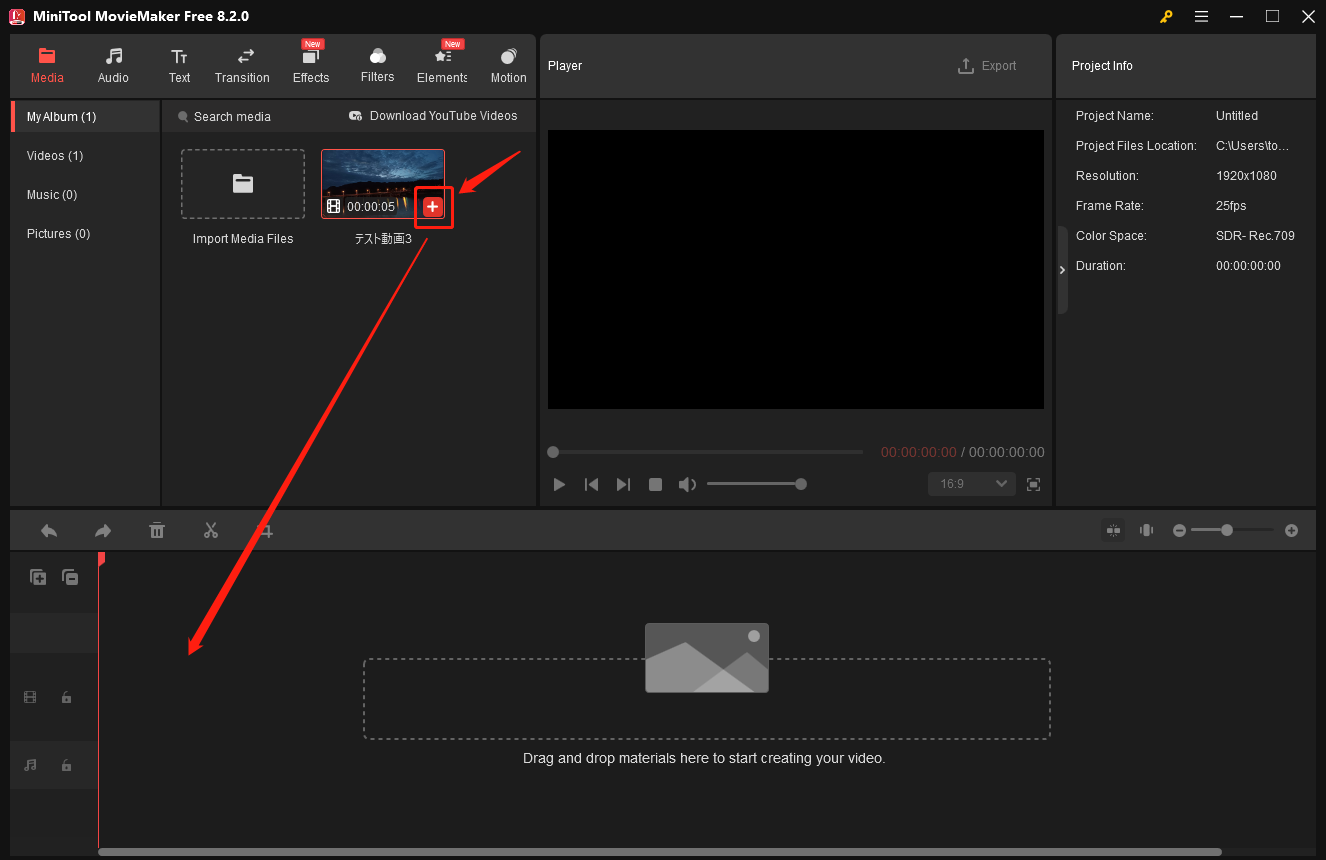The image size is (1326, 860).
Task: Click the Split scissors icon
Action: [211, 531]
